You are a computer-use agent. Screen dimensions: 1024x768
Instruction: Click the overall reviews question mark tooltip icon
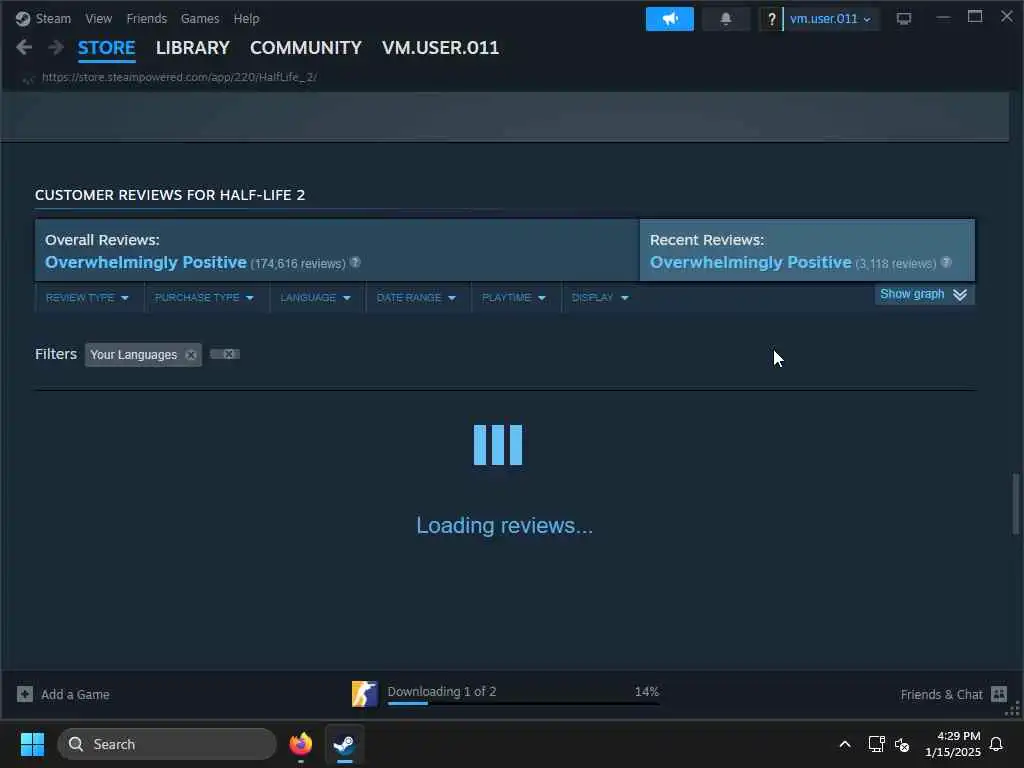(x=355, y=262)
